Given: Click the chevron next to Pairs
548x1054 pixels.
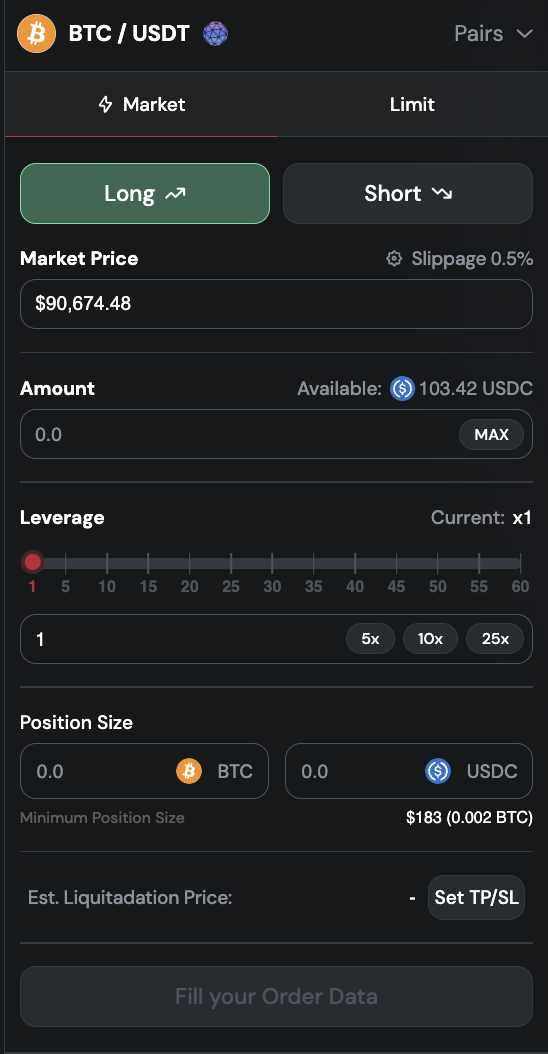Looking at the screenshot, I should [524, 34].
